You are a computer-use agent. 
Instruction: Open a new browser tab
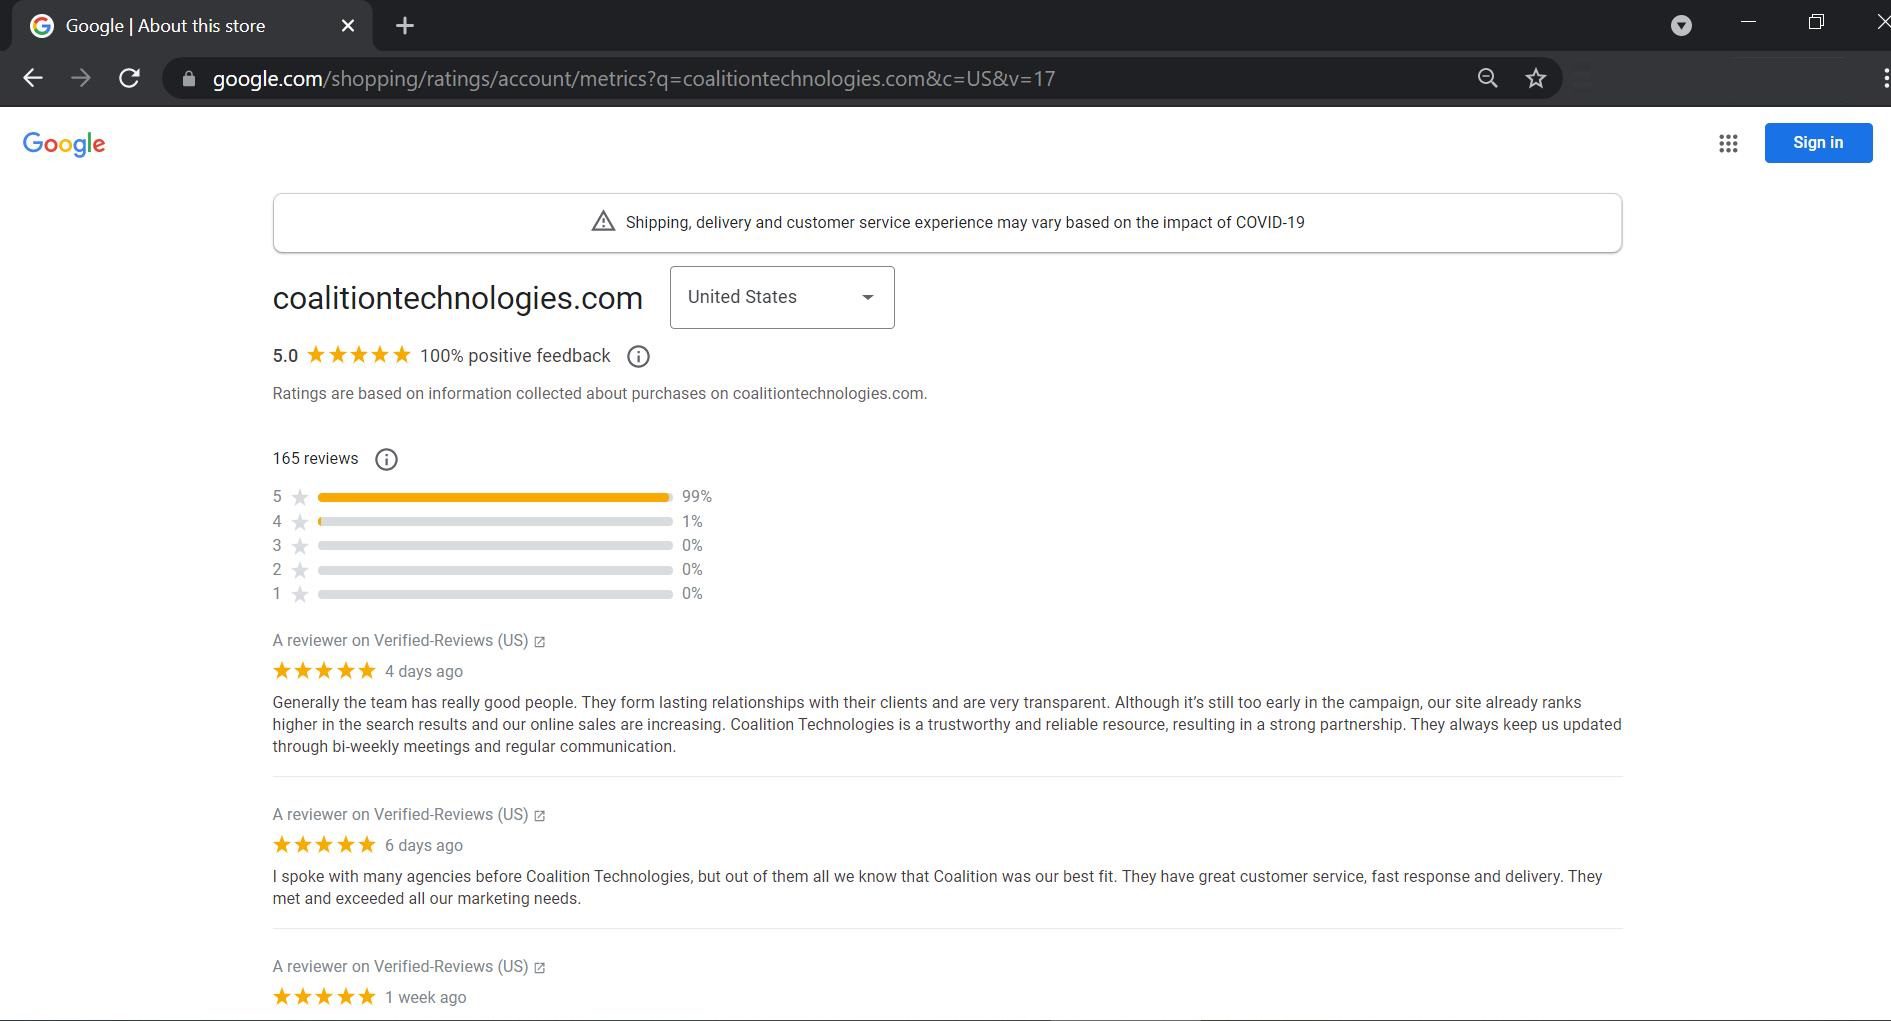click(405, 26)
